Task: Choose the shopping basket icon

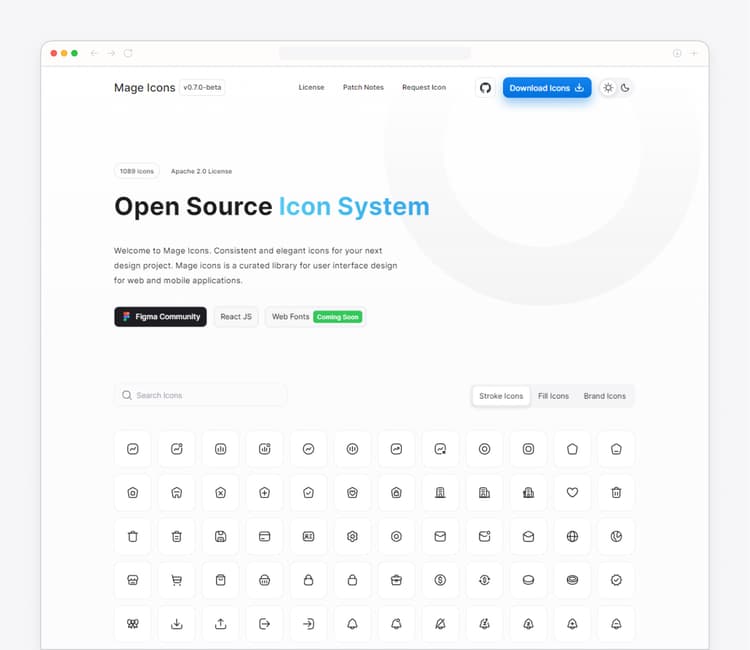Action: (265, 580)
